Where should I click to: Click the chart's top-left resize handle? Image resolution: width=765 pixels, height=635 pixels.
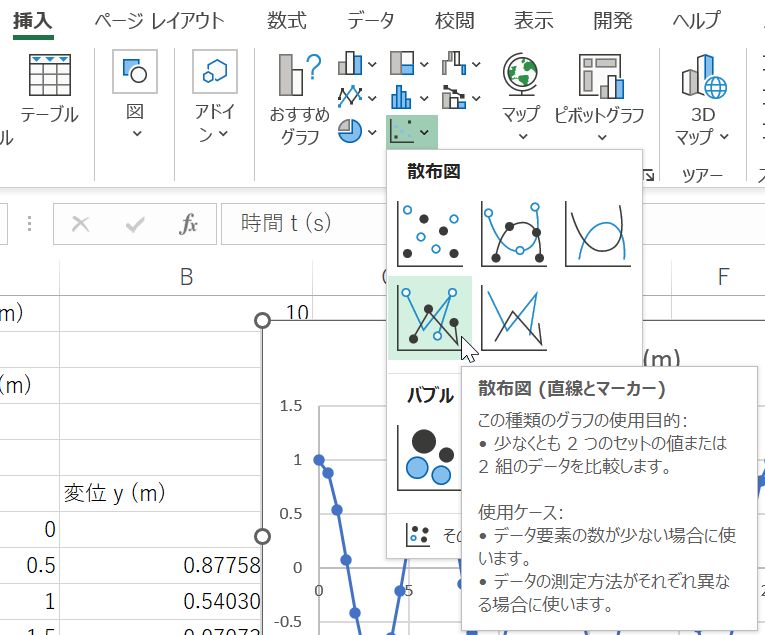262,320
